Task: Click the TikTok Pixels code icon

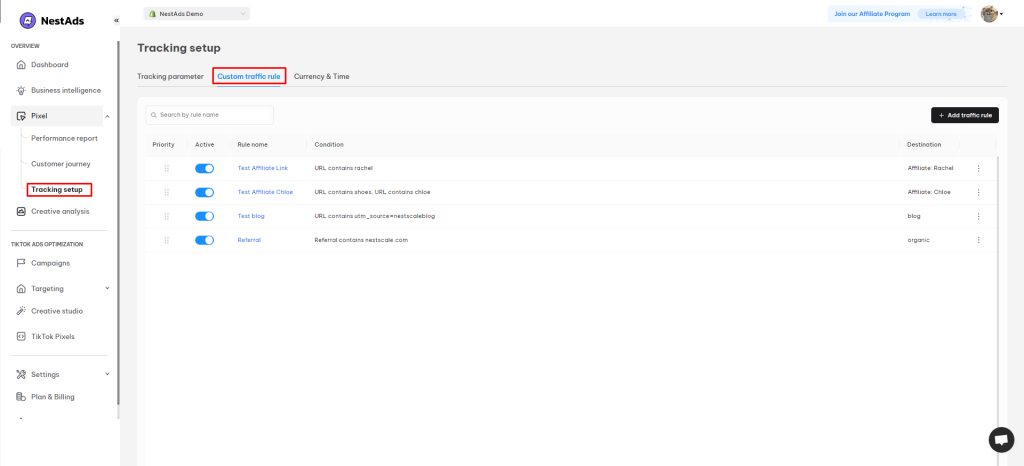Action: [x=21, y=337]
